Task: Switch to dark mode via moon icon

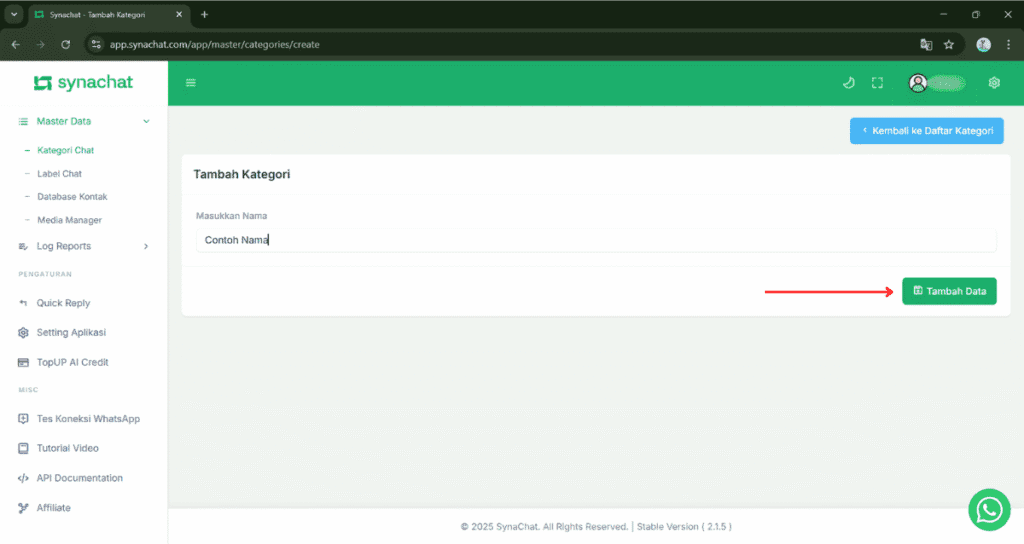Action: (x=848, y=82)
